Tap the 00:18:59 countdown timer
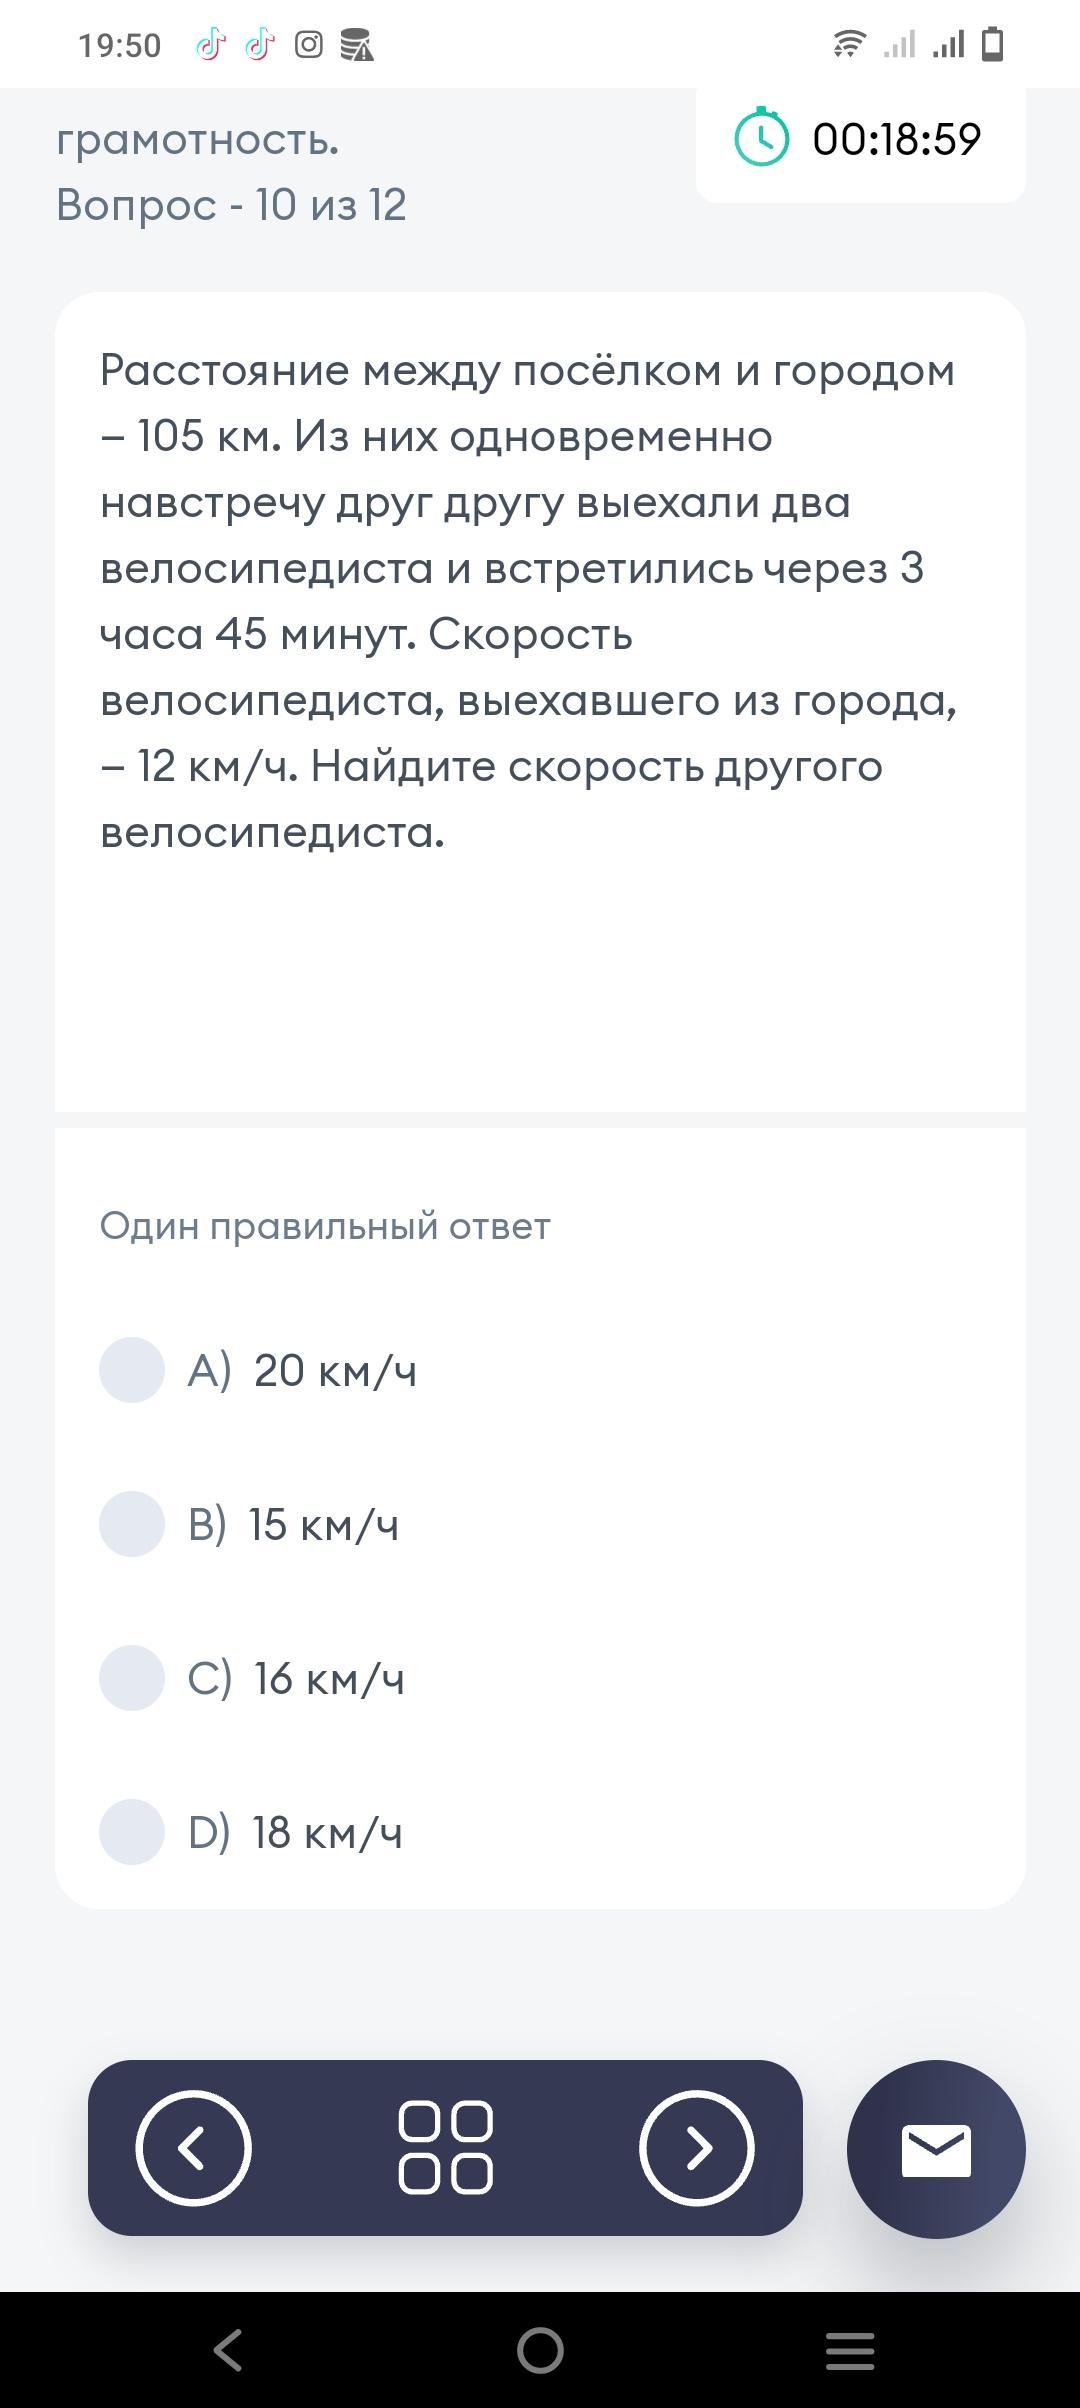The image size is (1080, 2408). [x=896, y=139]
